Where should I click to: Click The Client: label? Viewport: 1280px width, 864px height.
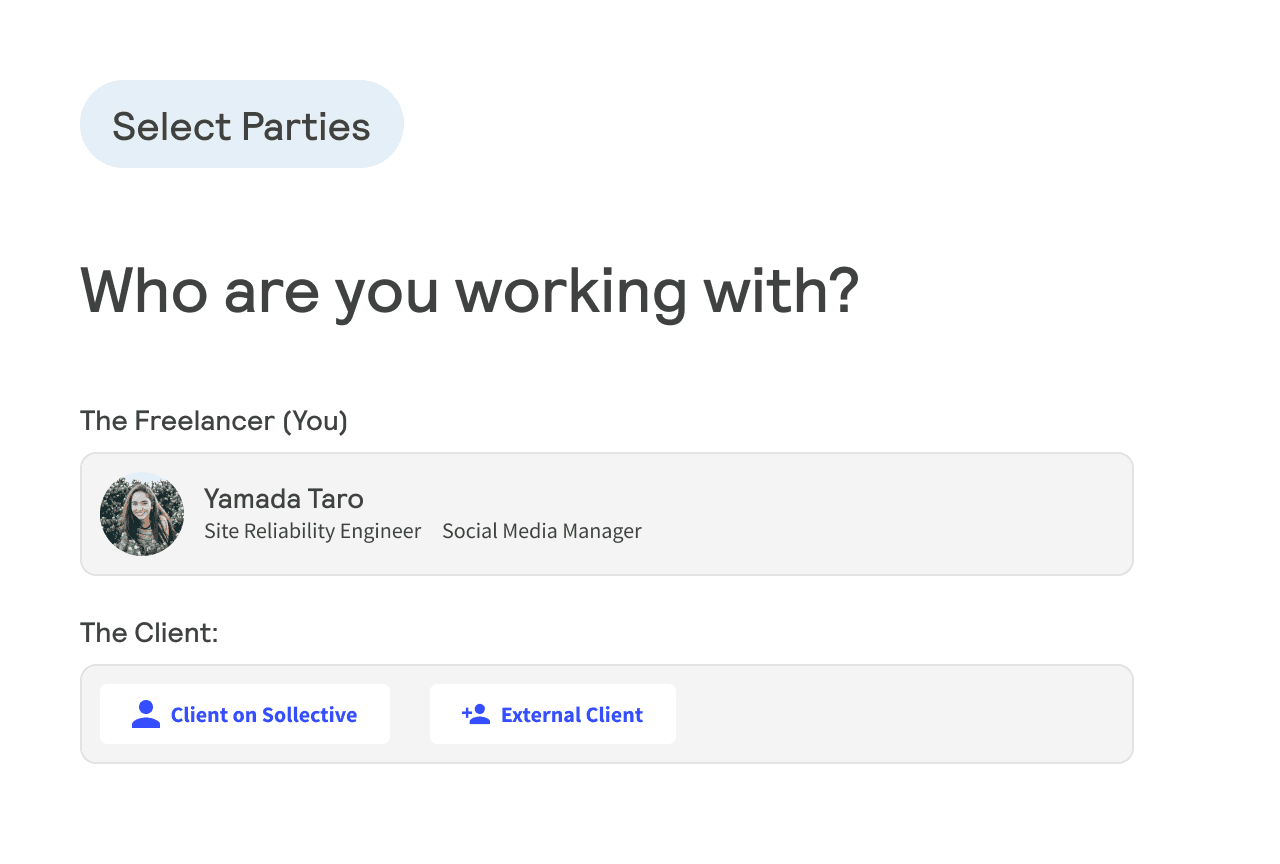148,632
